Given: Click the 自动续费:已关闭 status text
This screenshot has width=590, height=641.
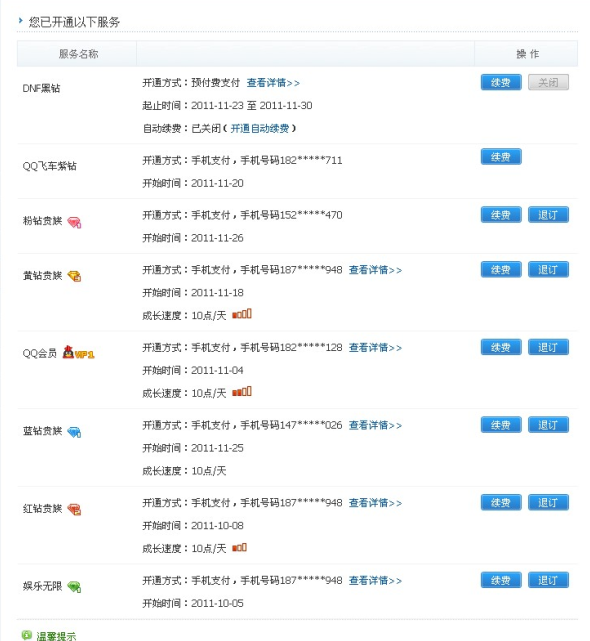Looking at the screenshot, I should (182, 129).
